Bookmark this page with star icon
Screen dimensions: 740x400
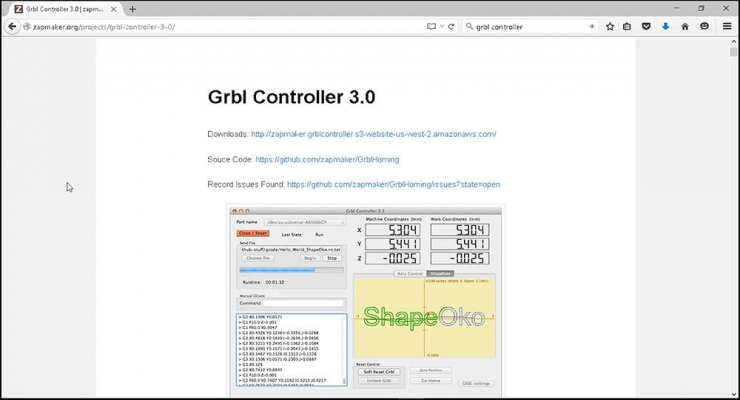pos(610,27)
